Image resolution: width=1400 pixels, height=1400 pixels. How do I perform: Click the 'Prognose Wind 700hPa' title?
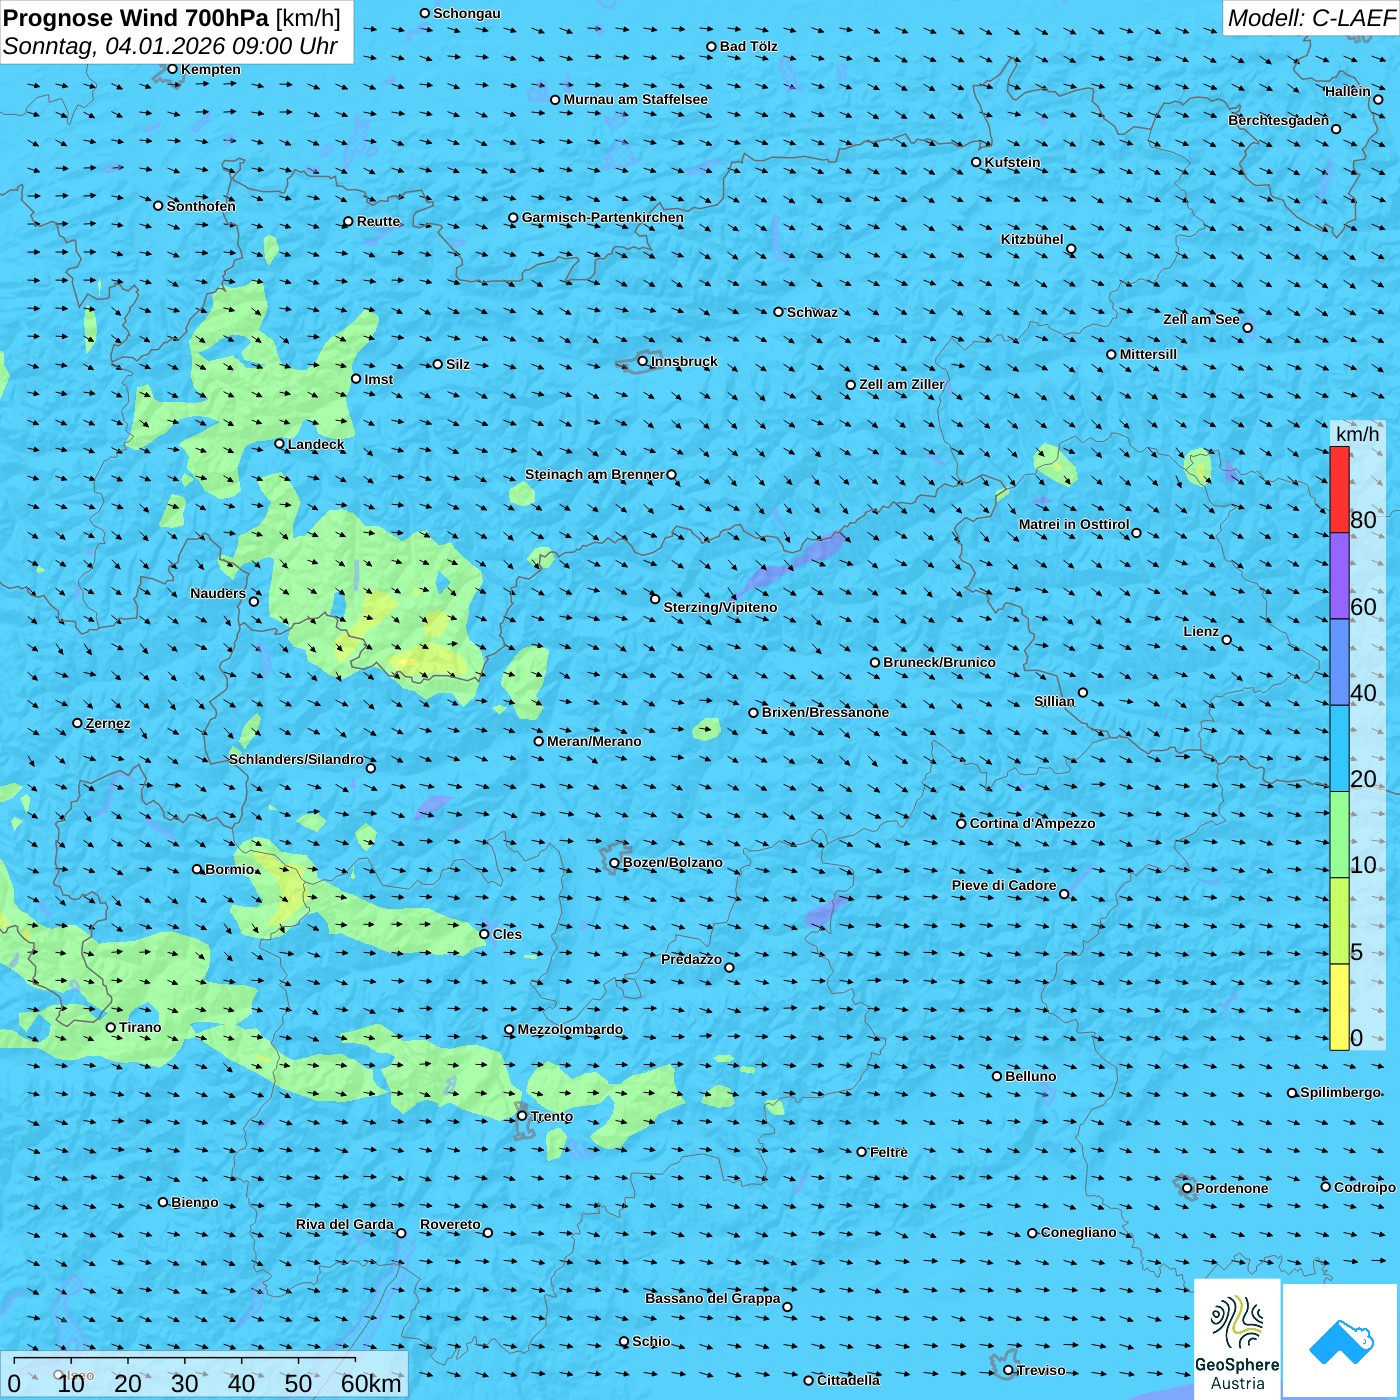click(x=136, y=18)
